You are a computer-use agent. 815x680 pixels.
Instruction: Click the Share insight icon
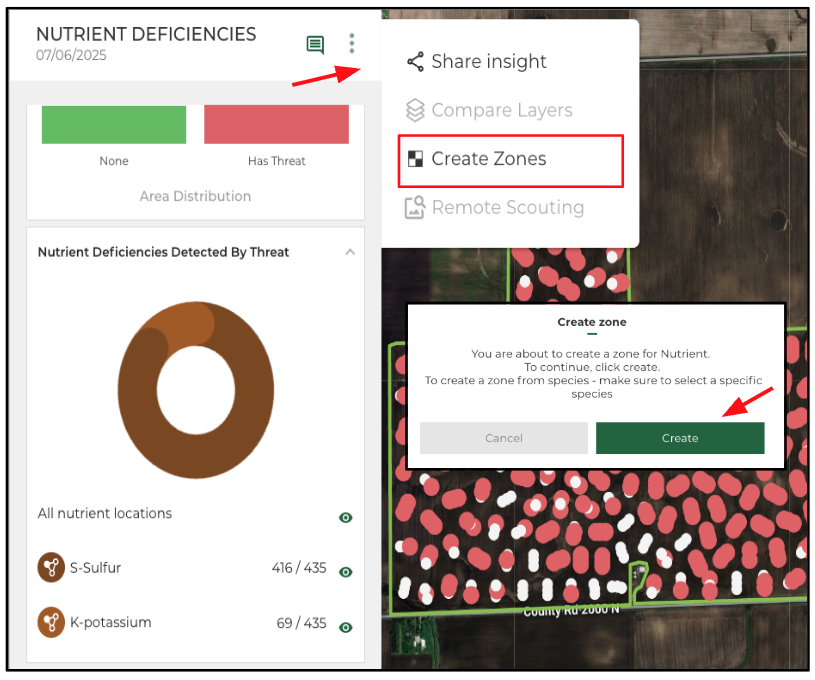pos(415,62)
